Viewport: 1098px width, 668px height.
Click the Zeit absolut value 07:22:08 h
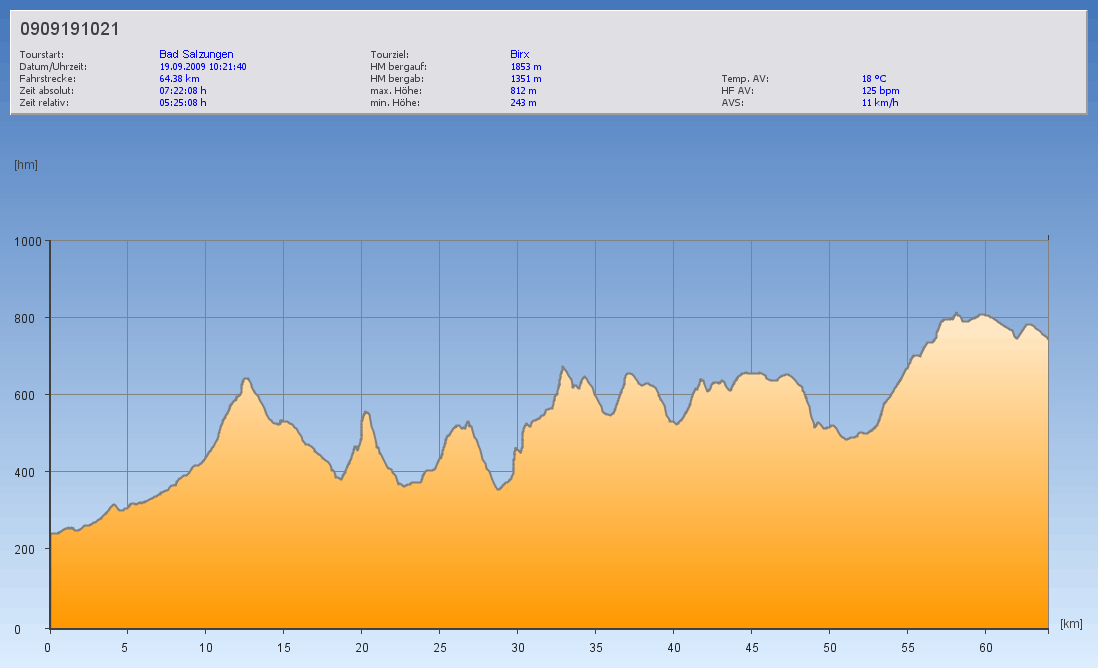[183, 90]
